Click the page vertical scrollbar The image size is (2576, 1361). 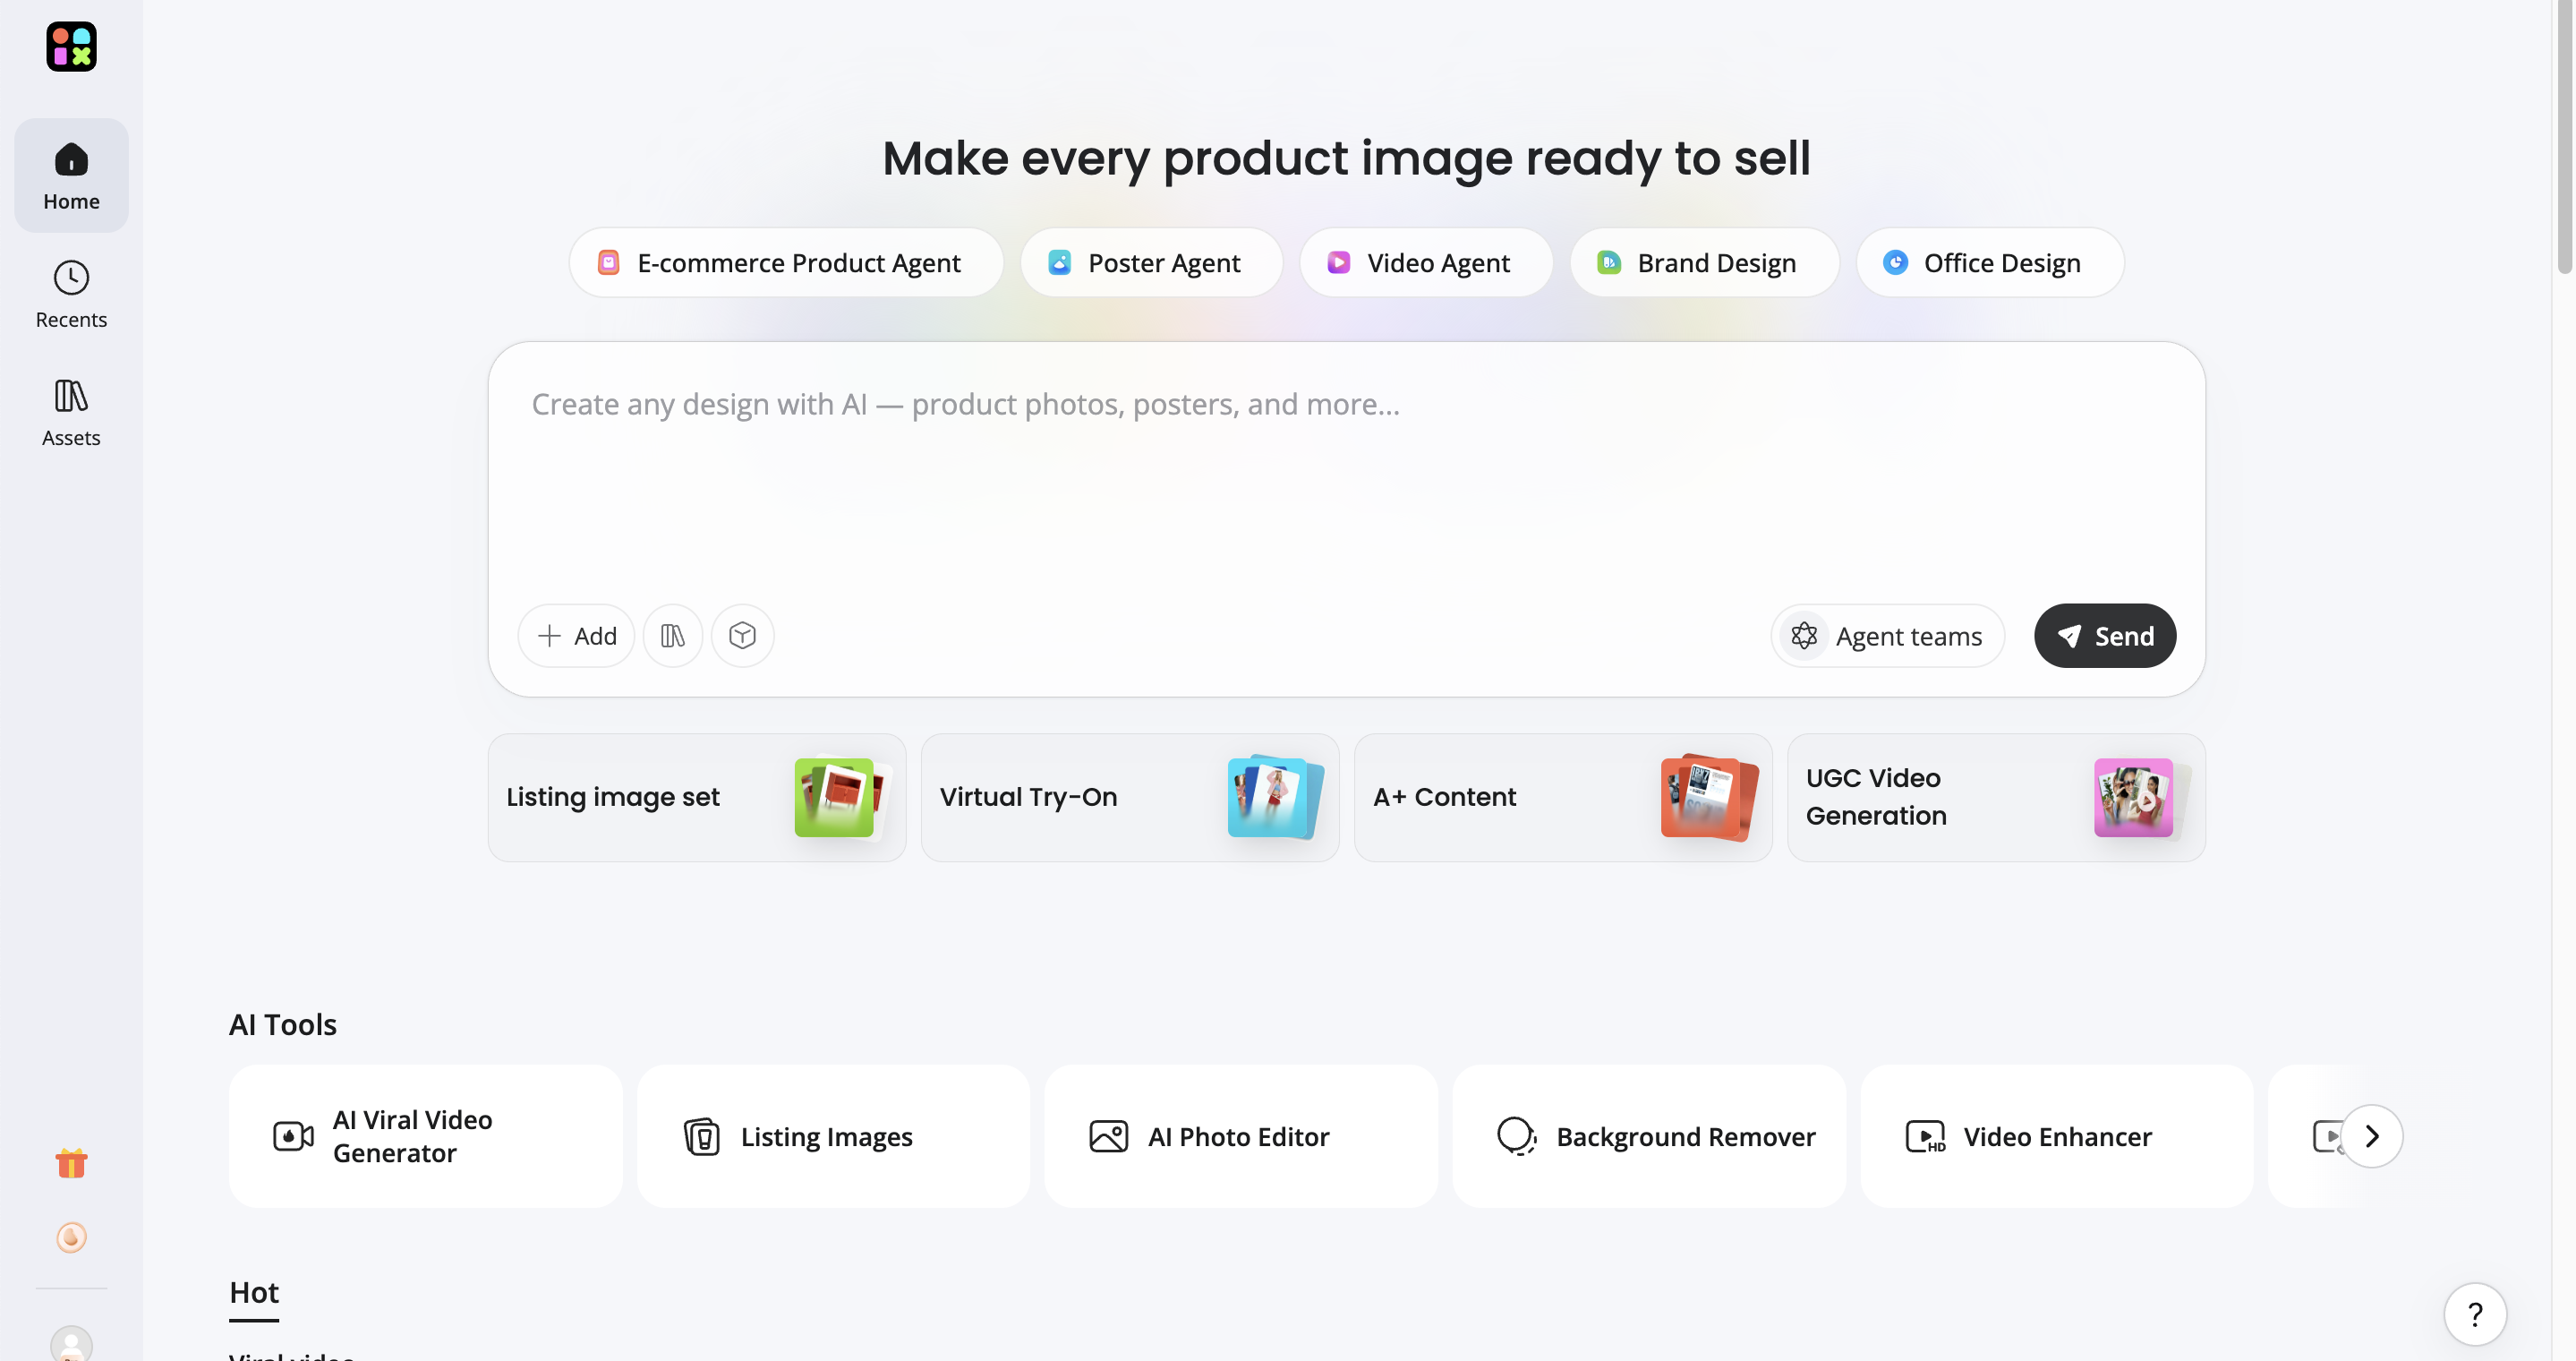tap(2565, 135)
